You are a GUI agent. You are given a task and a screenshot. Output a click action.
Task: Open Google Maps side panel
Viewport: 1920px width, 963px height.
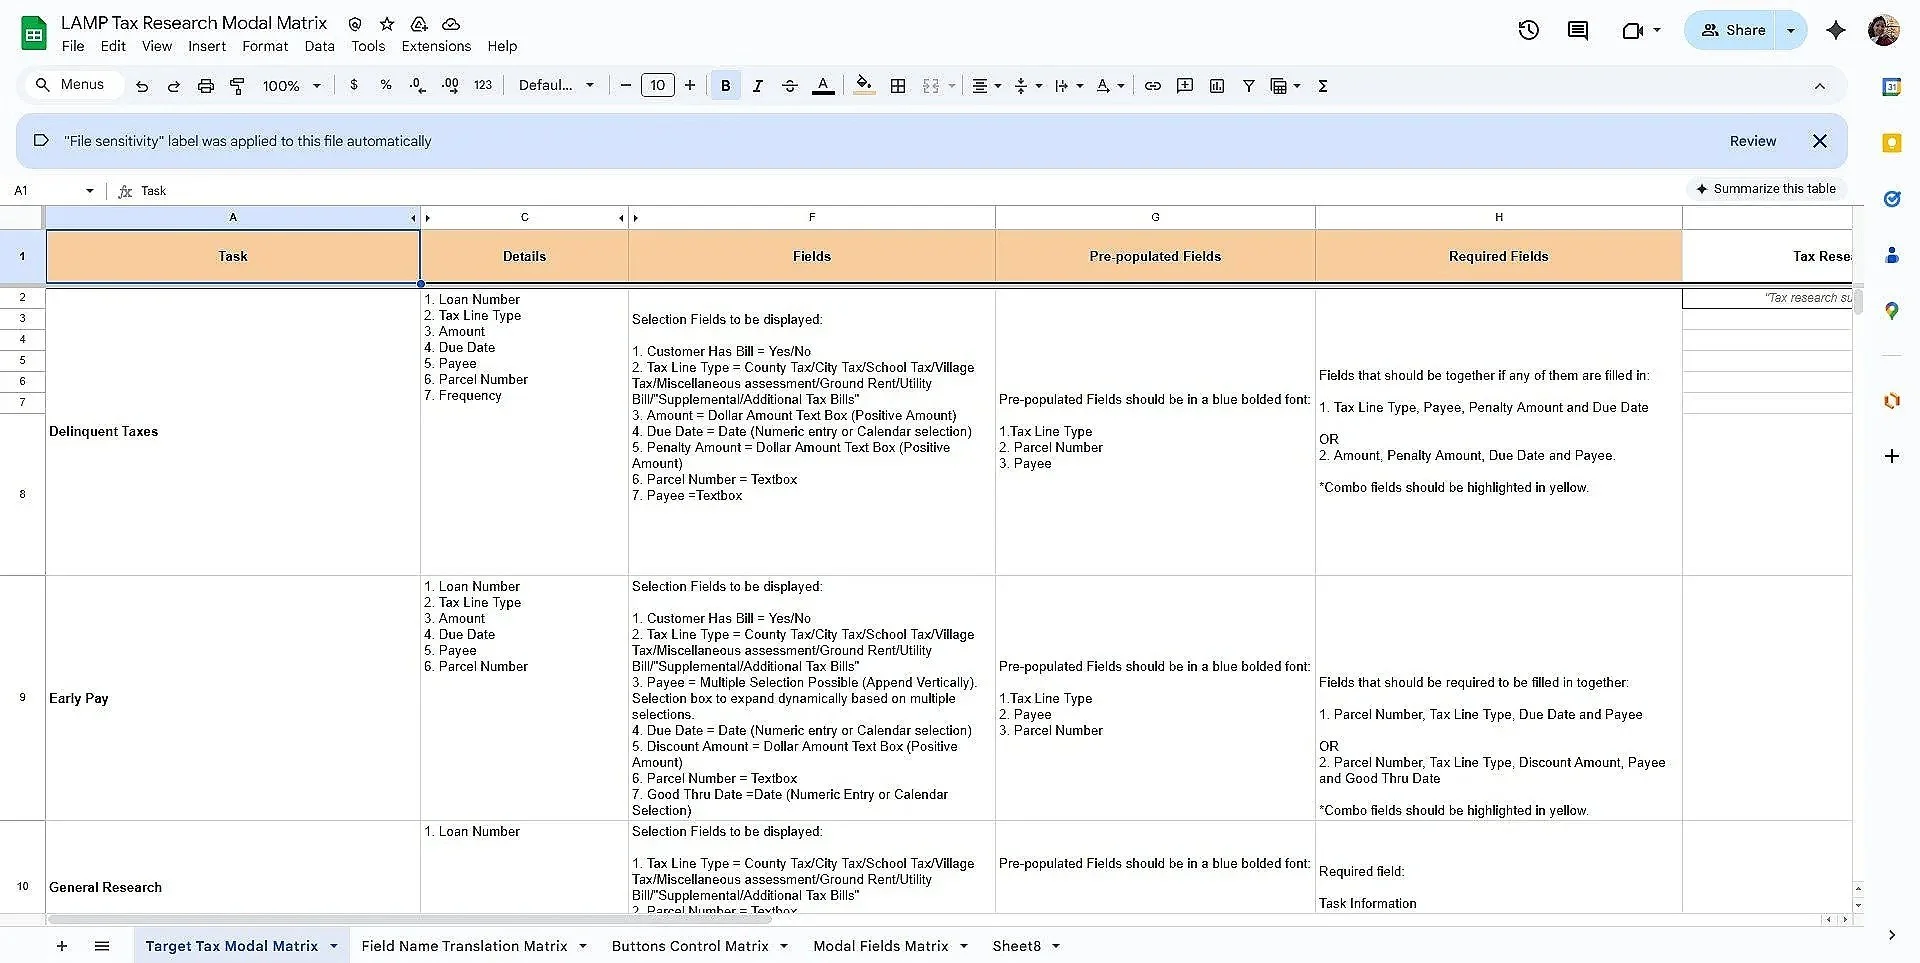coord(1891,311)
